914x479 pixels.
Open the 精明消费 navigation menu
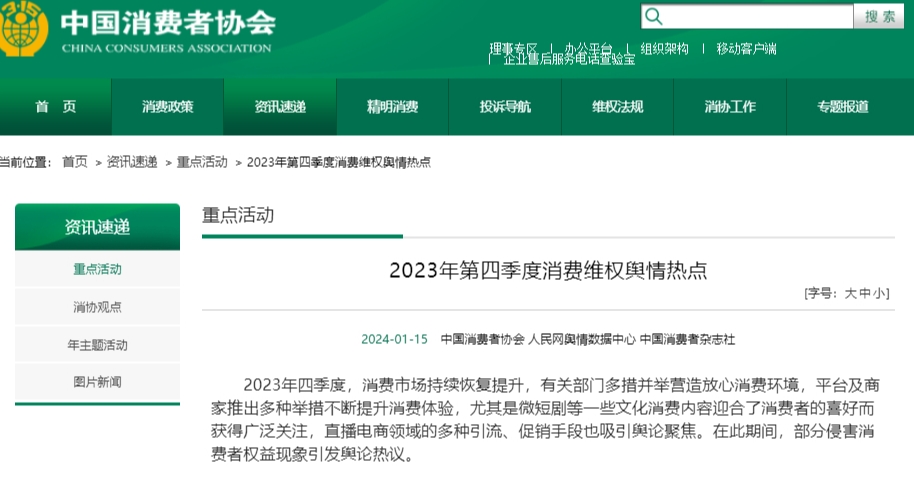point(392,107)
